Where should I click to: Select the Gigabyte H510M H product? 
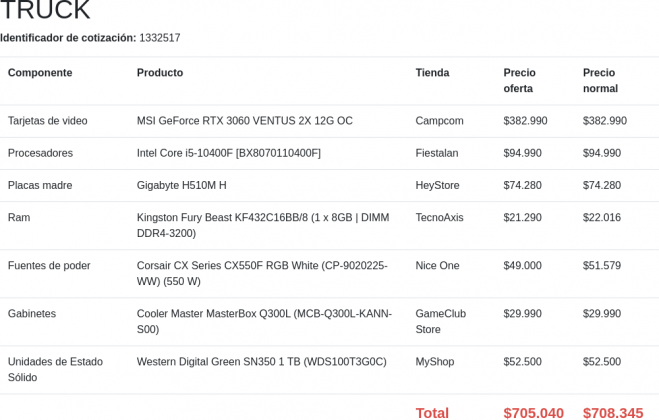[x=181, y=185]
